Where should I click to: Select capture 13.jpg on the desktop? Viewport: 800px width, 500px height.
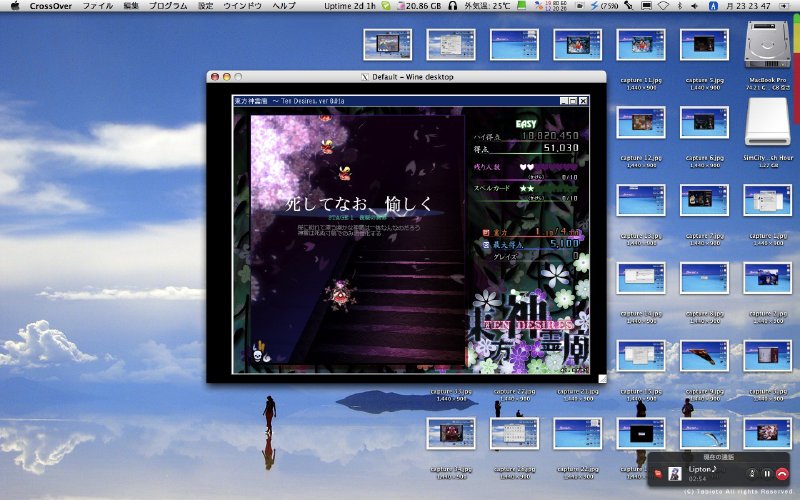[641, 200]
